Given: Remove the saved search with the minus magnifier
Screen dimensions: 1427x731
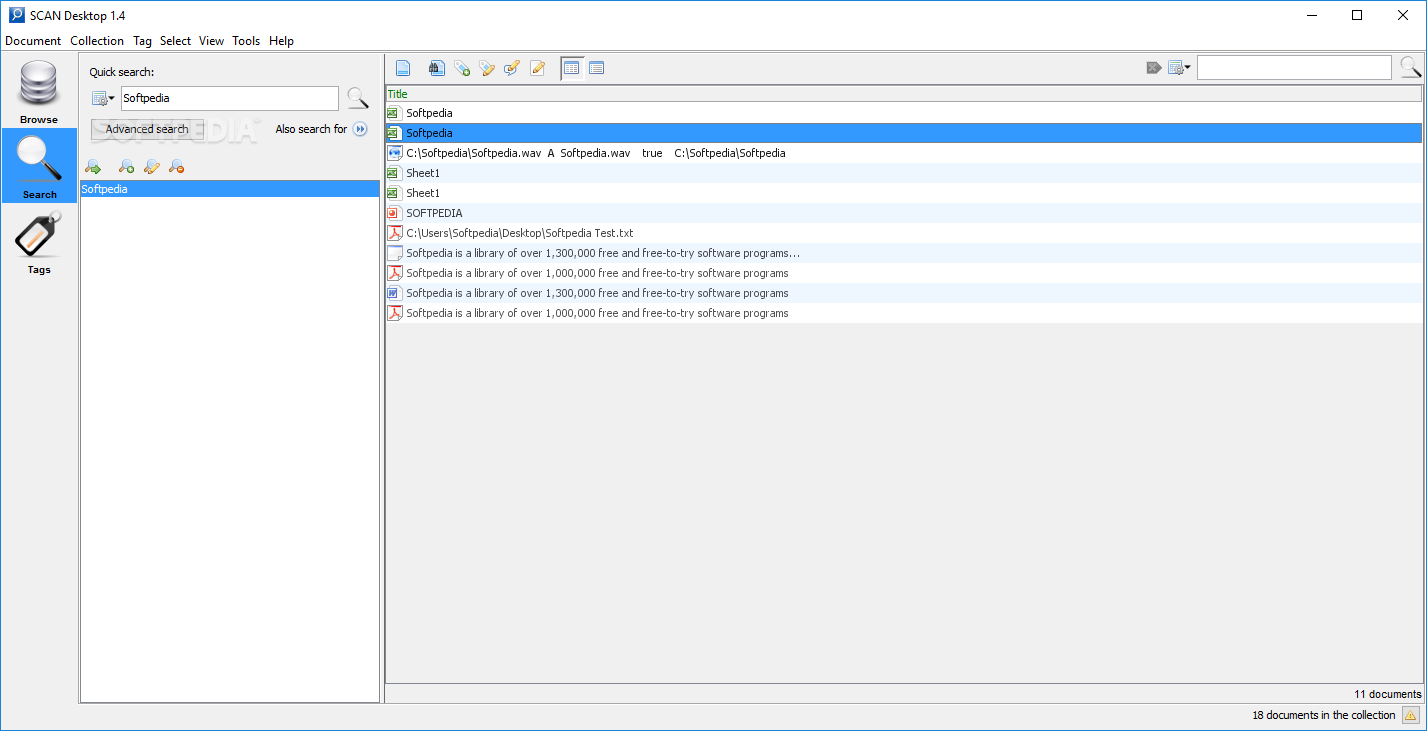Looking at the screenshot, I should [x=177, y=167].
